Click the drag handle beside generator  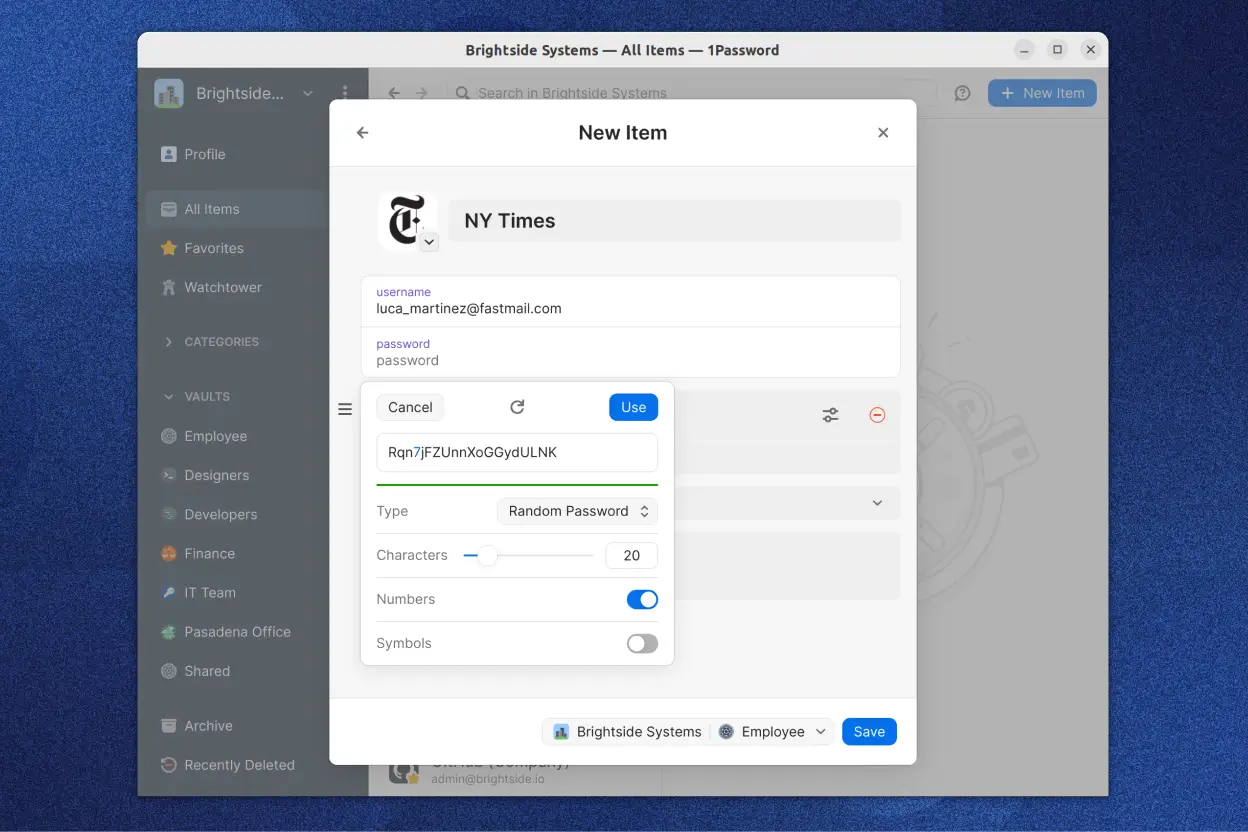click(x=345, y=409)
